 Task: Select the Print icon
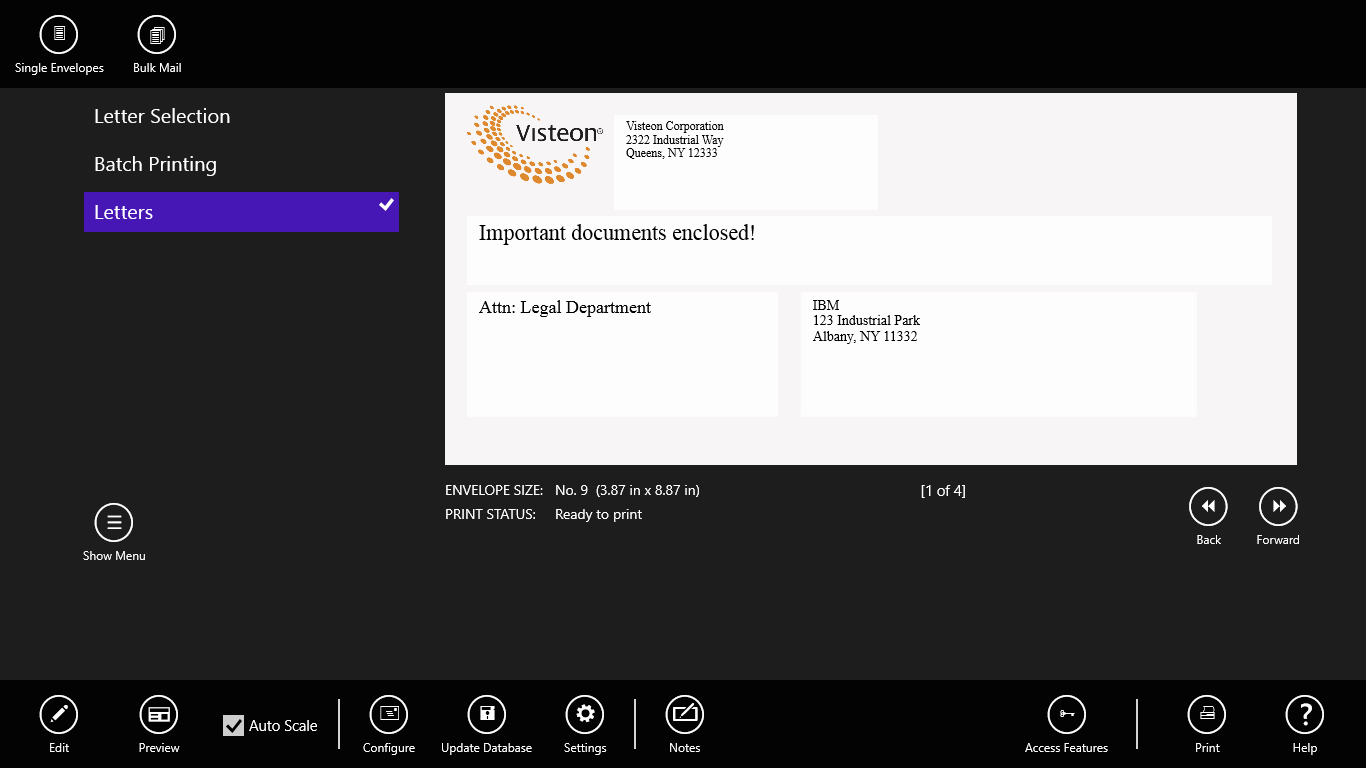1206,714
